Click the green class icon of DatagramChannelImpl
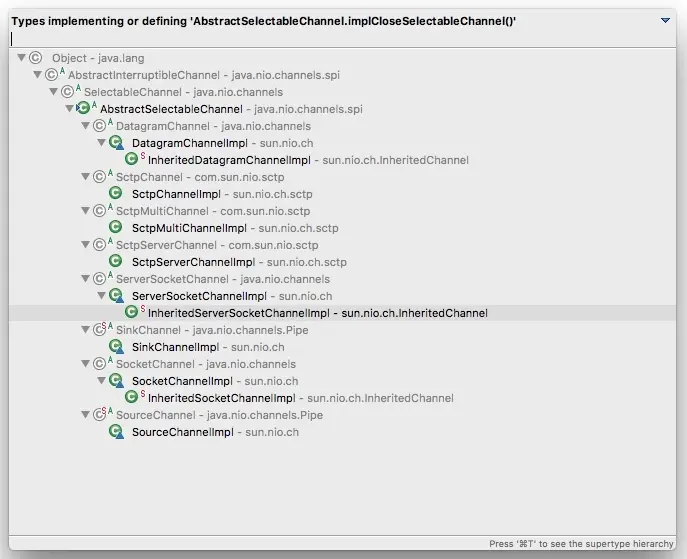The image size is (687, 559). tap(116, 142)
